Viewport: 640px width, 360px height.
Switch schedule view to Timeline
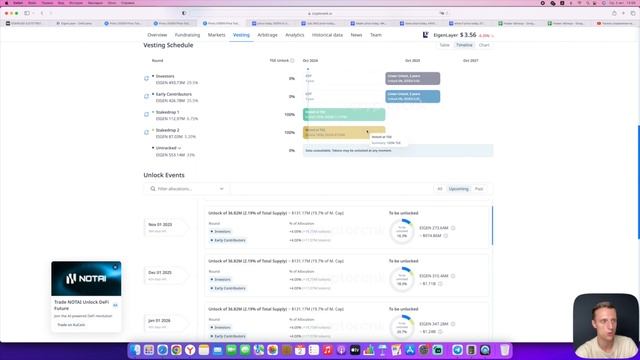pos(464,45)
